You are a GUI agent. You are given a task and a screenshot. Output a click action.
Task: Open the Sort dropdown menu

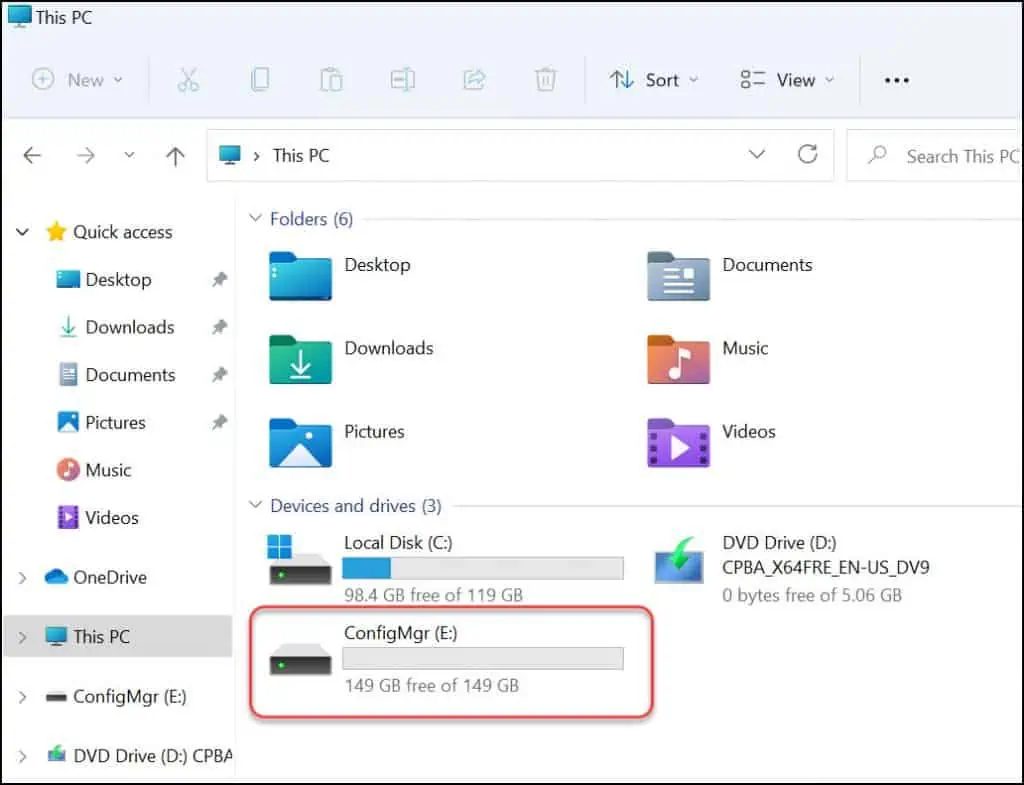[x=654, y=80]
